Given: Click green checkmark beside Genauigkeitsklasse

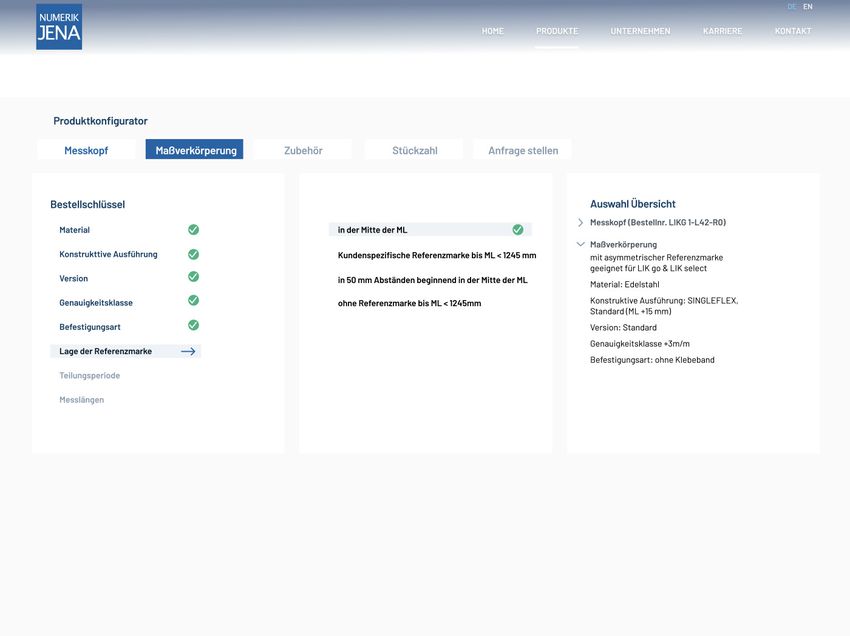Looking at the screenshot, I should pyautogui.click(x=193, y=301).
